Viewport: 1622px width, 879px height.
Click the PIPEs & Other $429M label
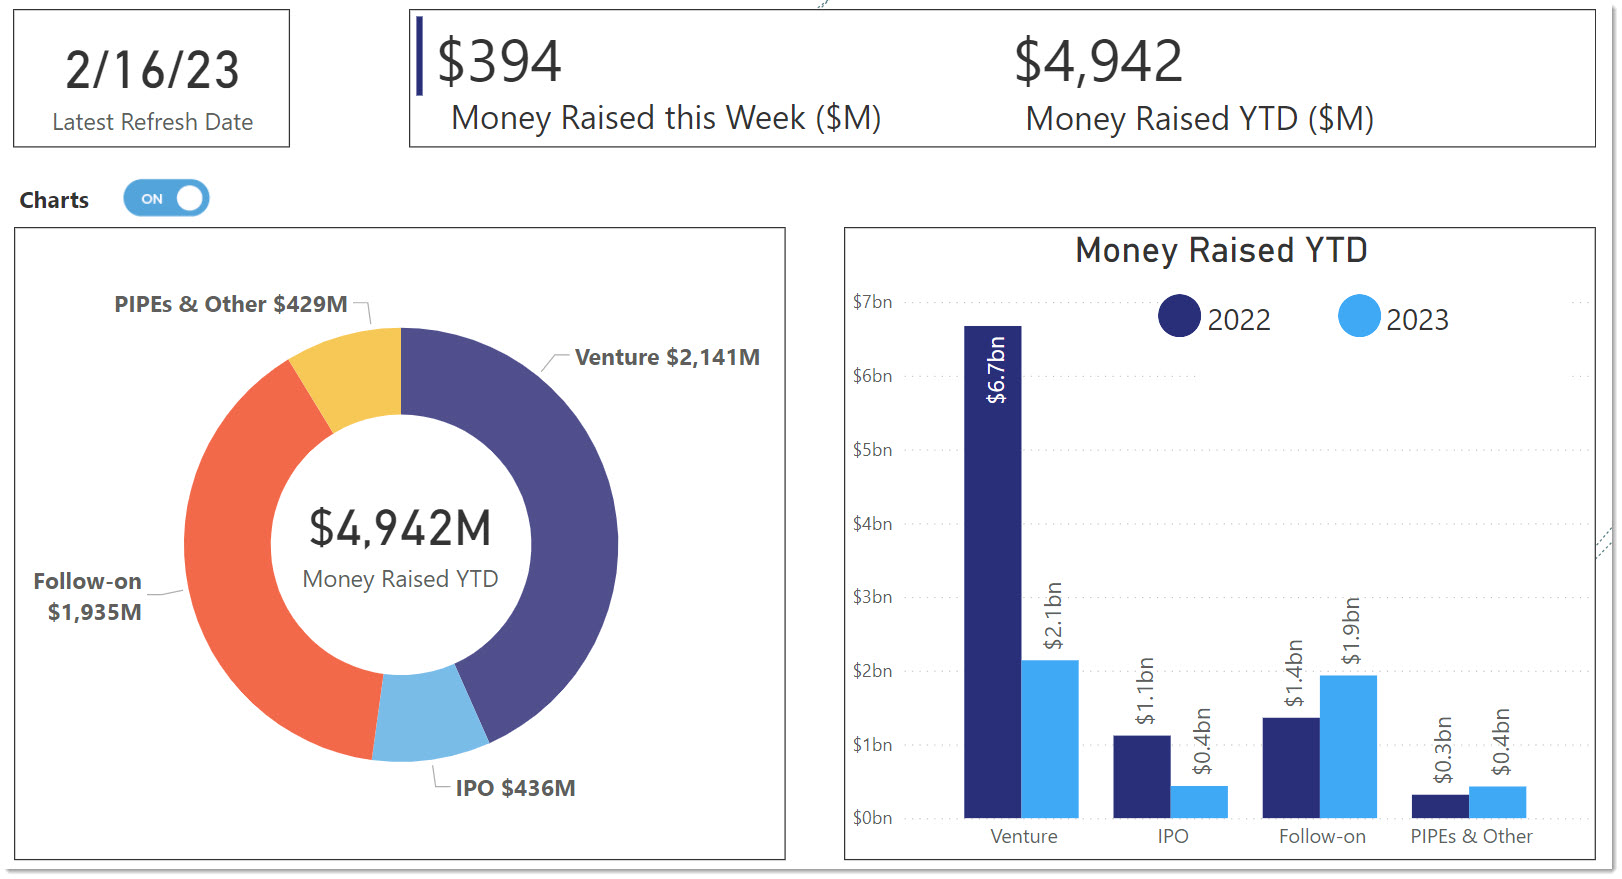(x=231, y=304)
